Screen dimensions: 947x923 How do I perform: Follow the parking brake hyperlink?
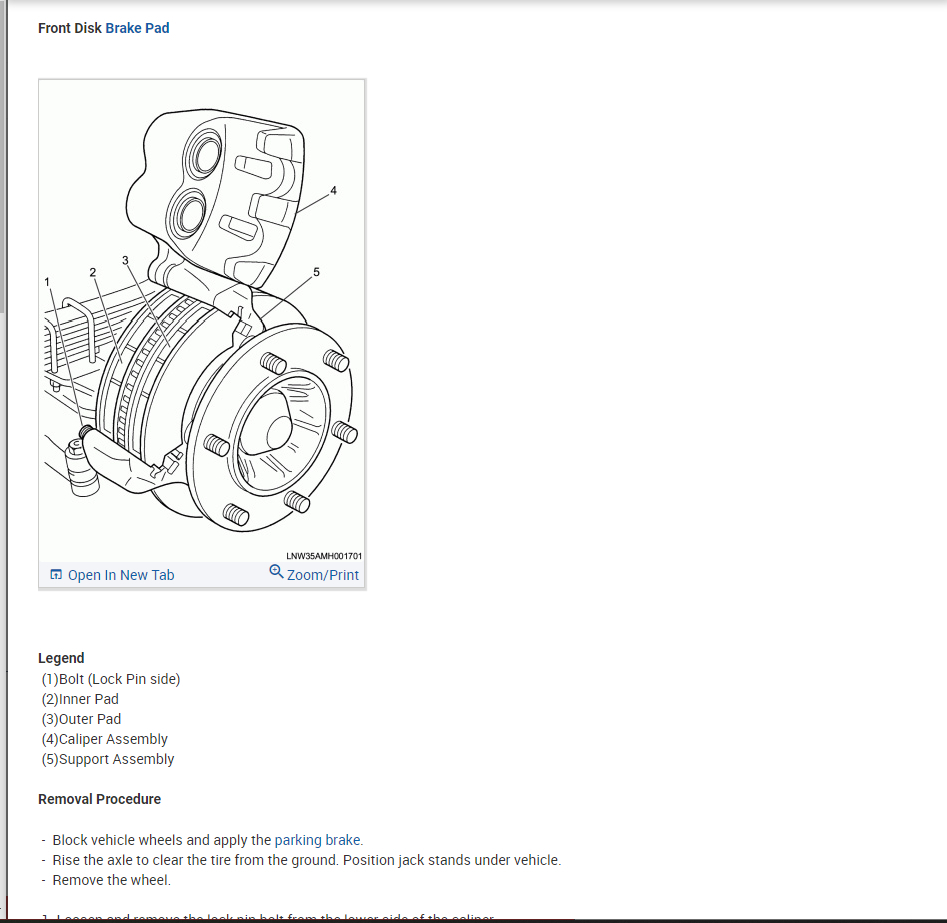(318, 840)
